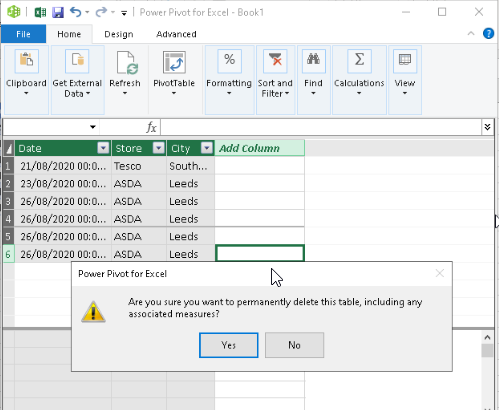Click the 21/08/2020 date cell
This screenshot has width=499, height=410.
[63, 166]
